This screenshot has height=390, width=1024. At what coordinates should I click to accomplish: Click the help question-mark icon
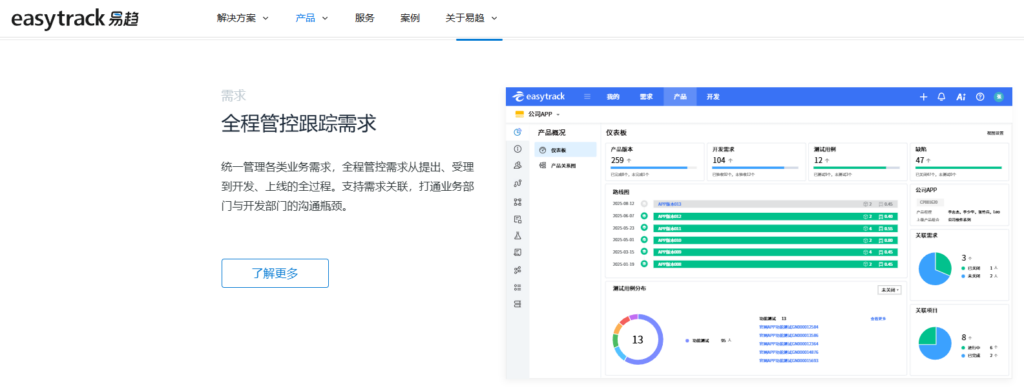(980, 97)
